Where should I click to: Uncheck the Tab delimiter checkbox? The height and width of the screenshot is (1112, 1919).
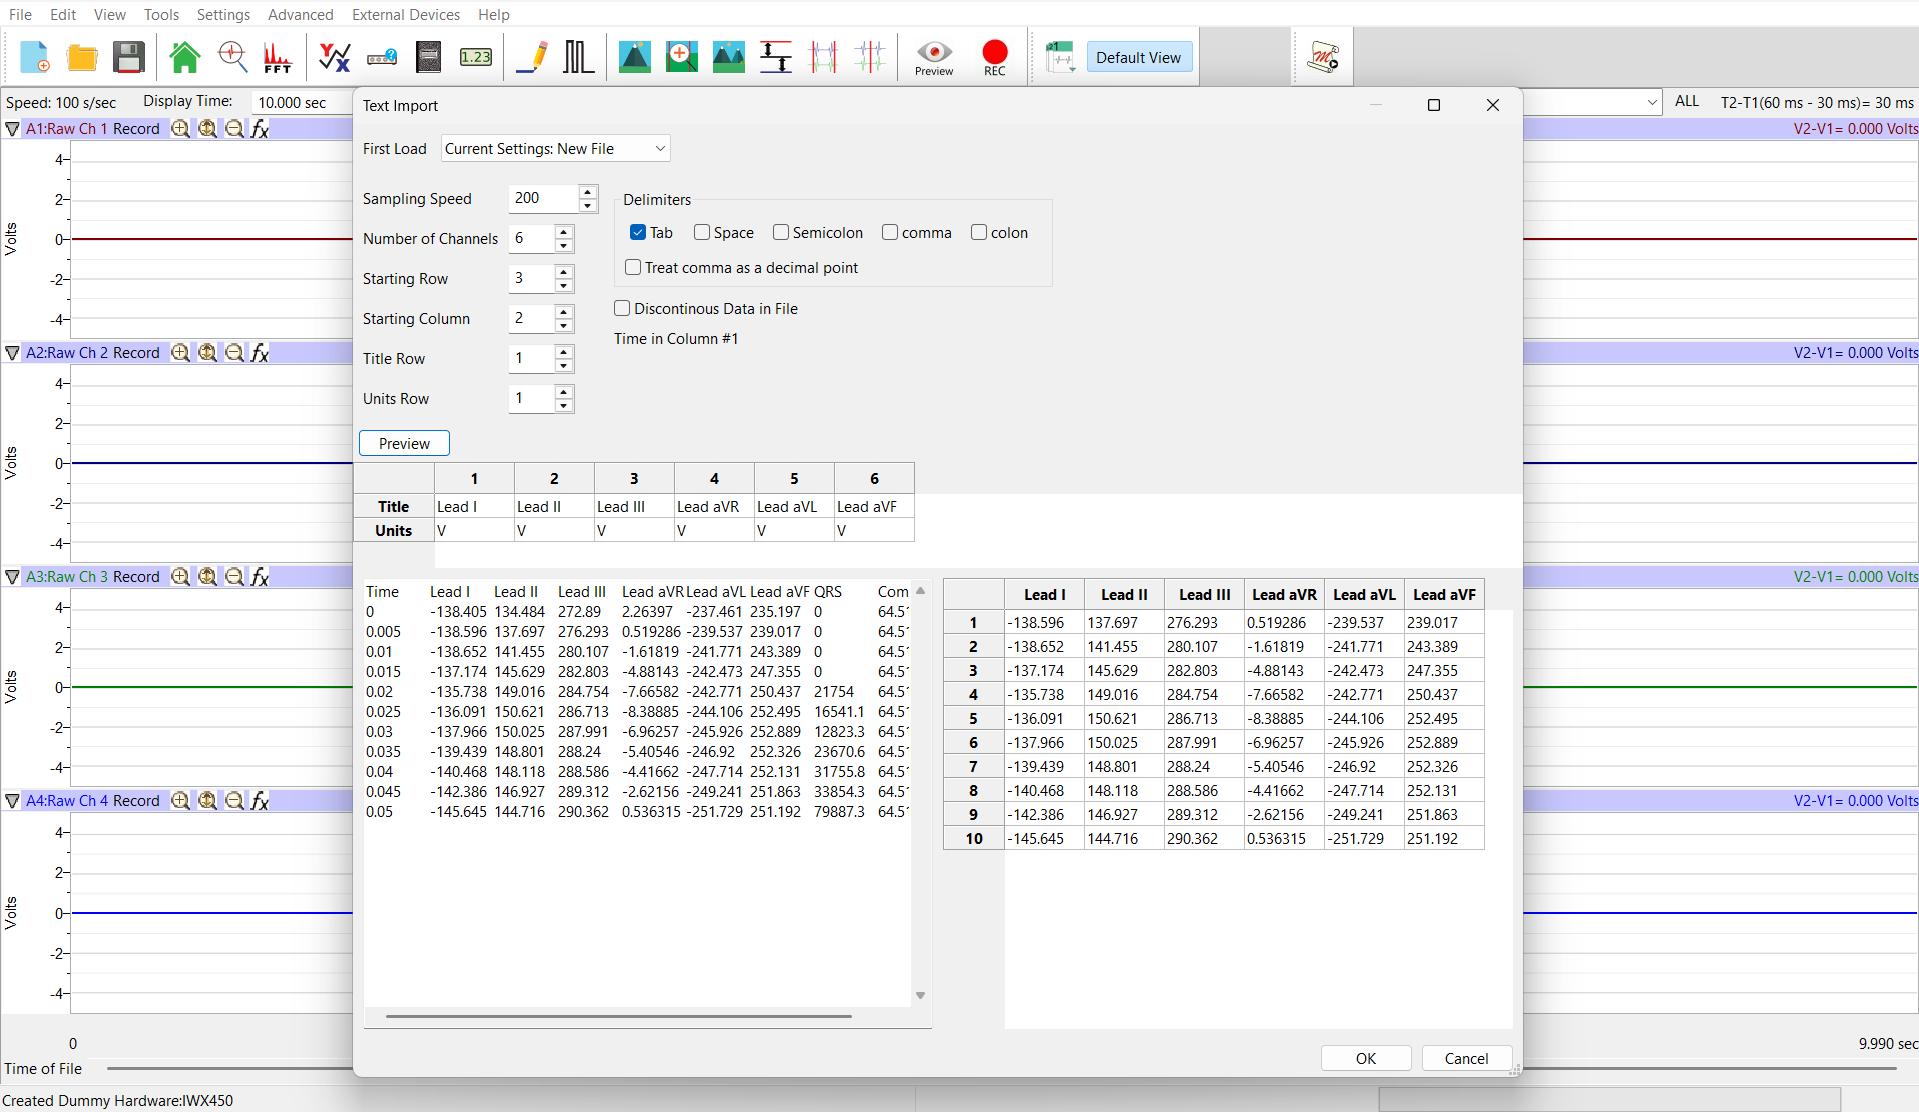(638, 232)
